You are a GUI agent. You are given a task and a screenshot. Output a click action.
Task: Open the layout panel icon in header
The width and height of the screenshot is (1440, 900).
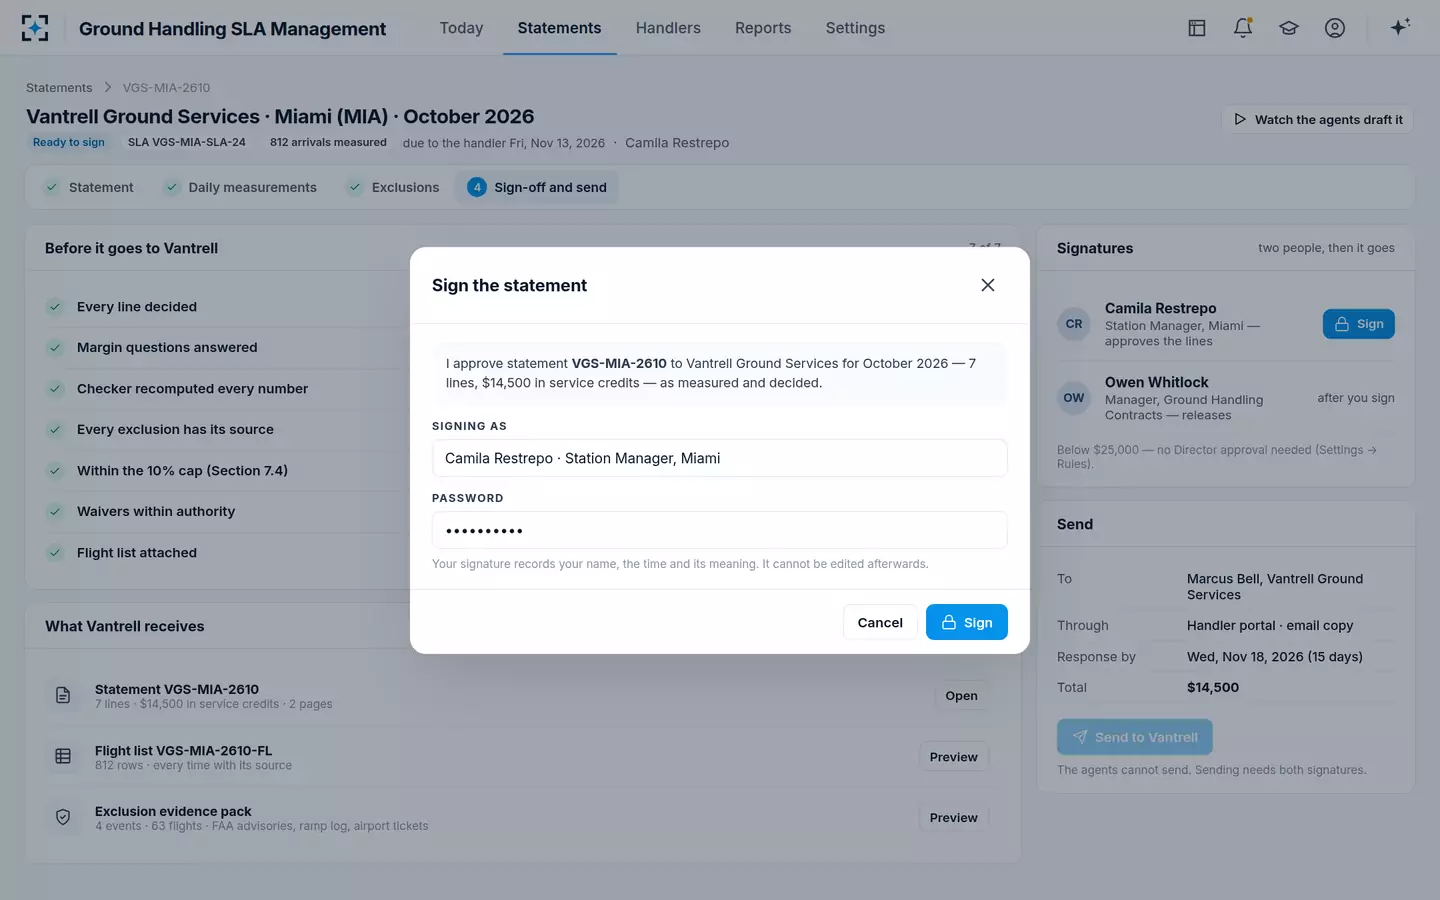[1197, 28]
